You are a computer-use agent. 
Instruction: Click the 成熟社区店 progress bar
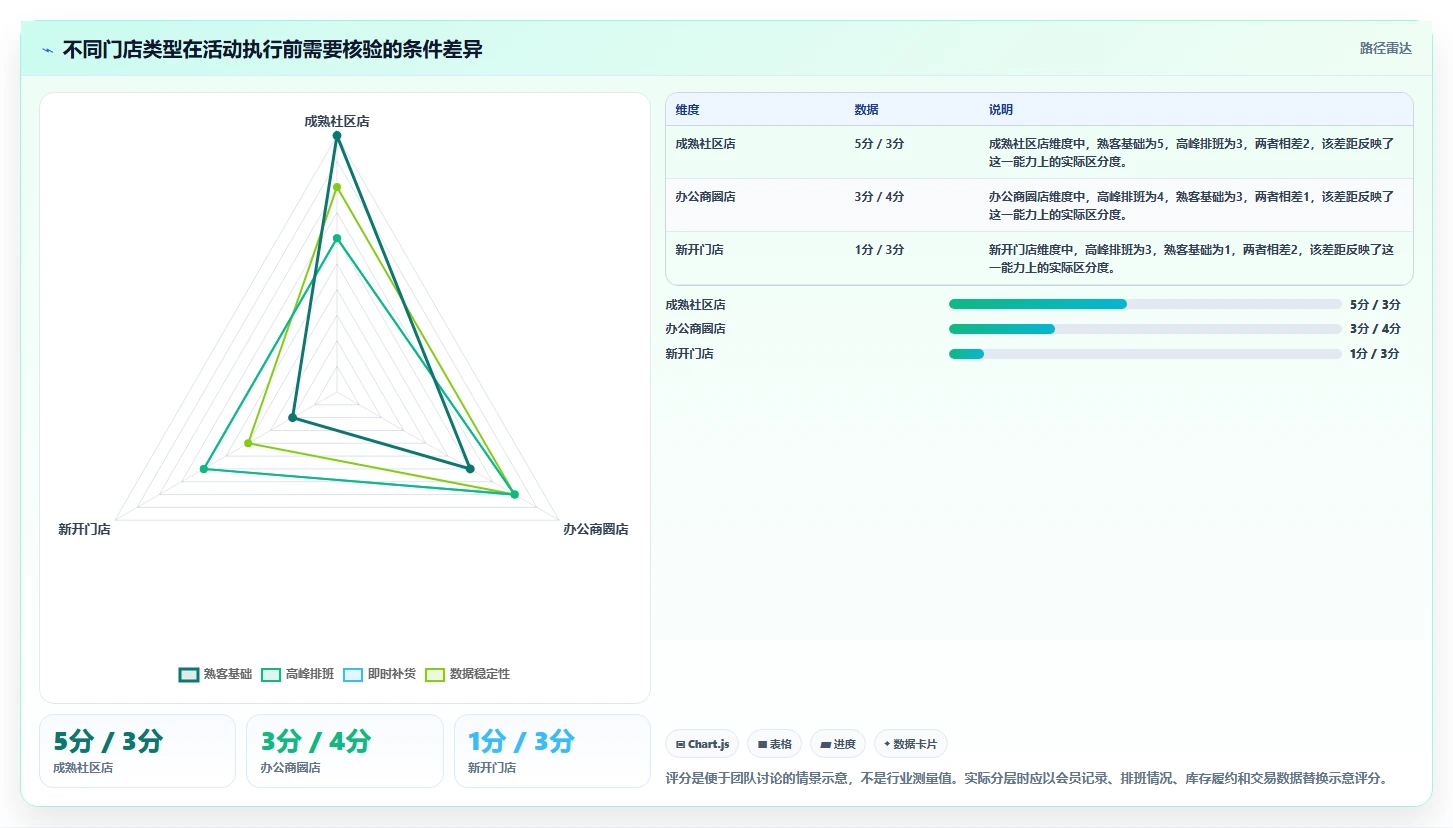(x=1145, y=304)
